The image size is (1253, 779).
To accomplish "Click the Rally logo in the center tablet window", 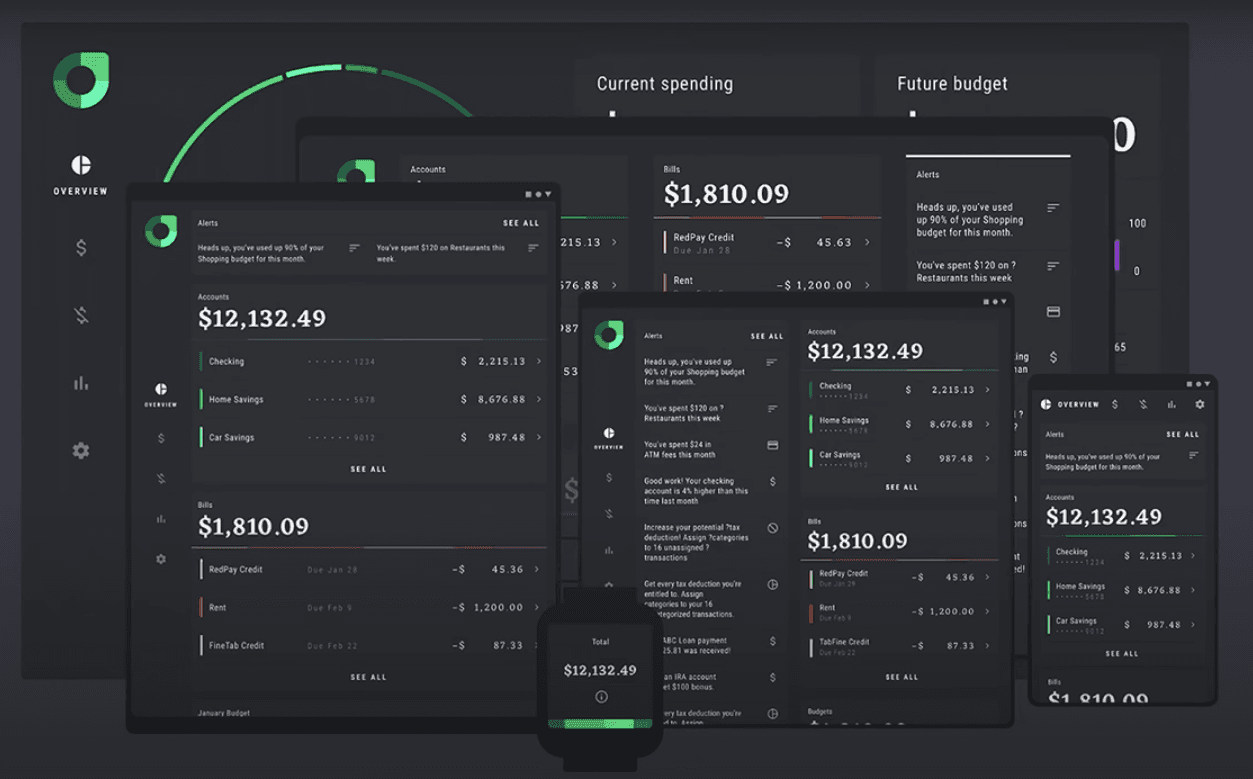I will click(x=608, y=335).
